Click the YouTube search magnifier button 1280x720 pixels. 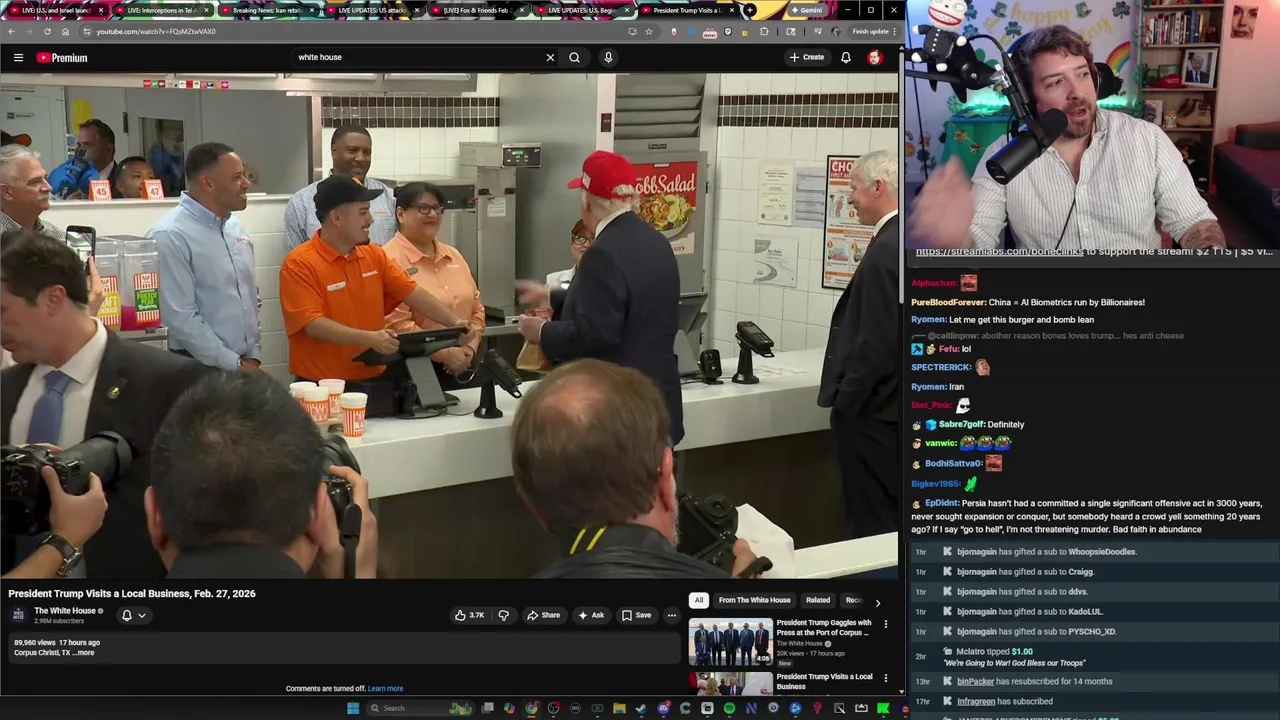click(x=574, y=57)
